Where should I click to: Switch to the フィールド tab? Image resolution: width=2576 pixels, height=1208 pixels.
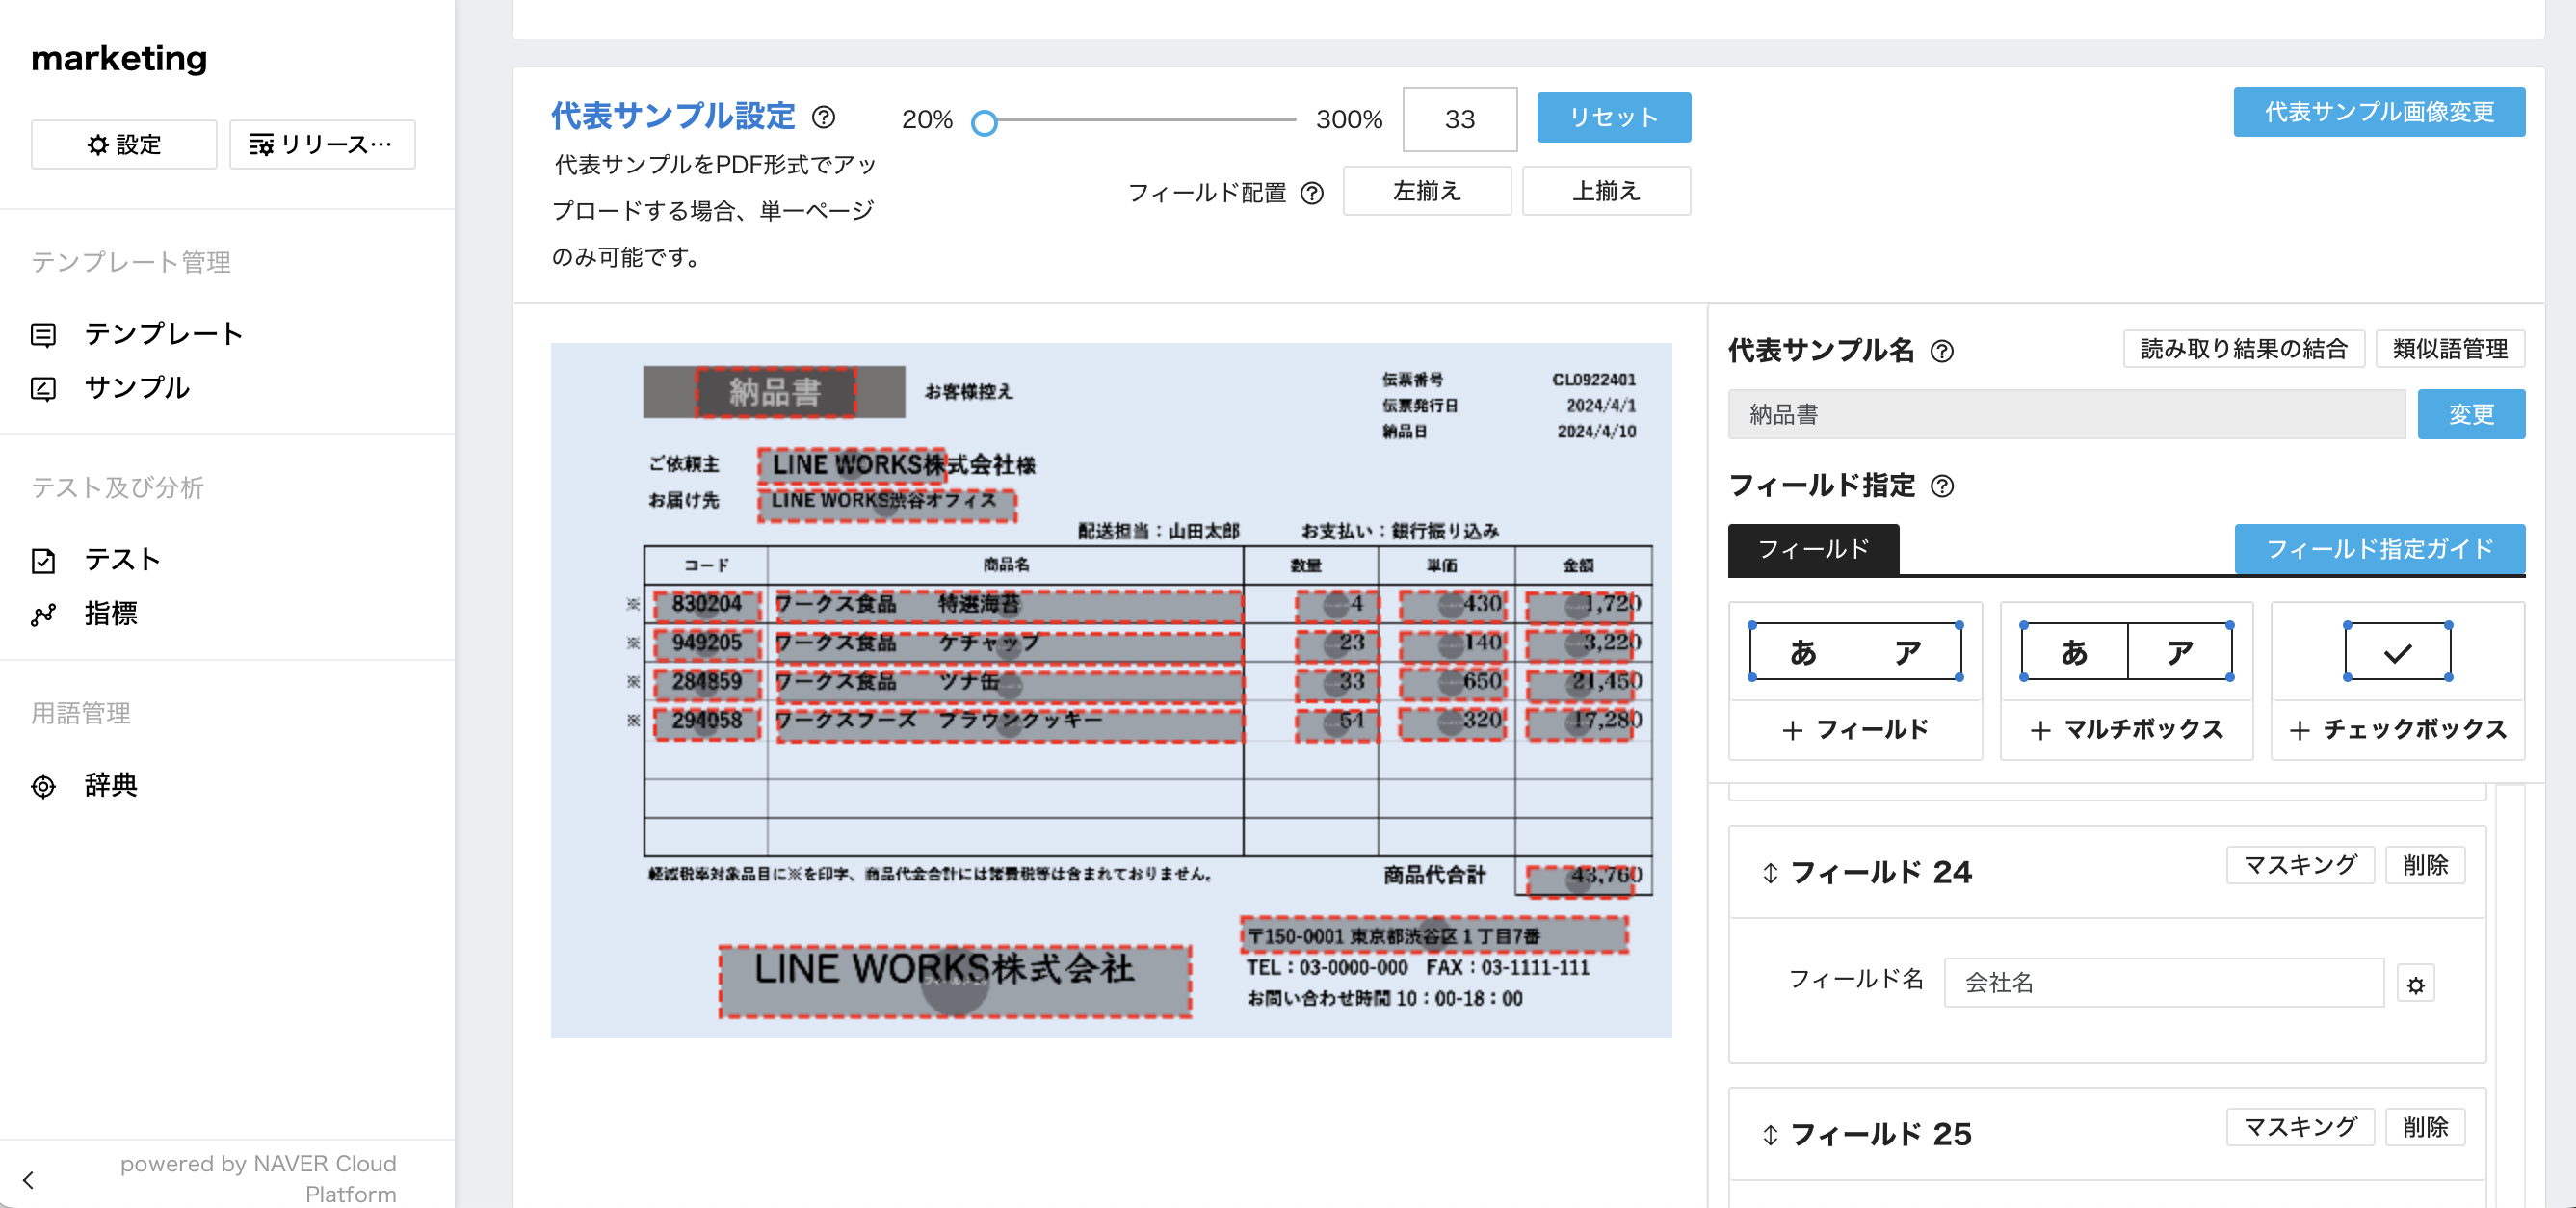1813,549
